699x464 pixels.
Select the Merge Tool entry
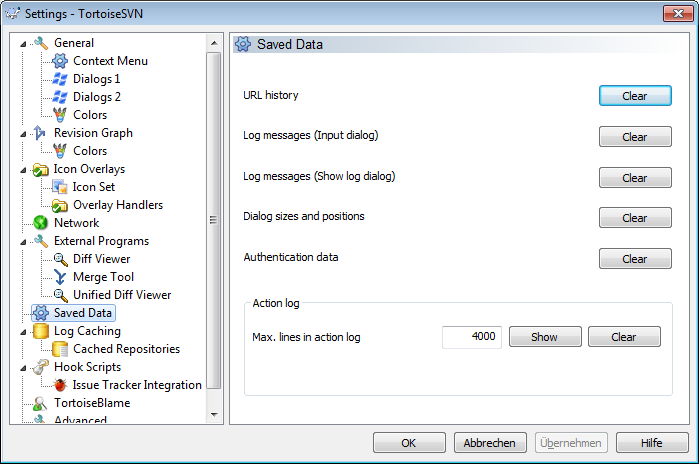click(103, 277)
